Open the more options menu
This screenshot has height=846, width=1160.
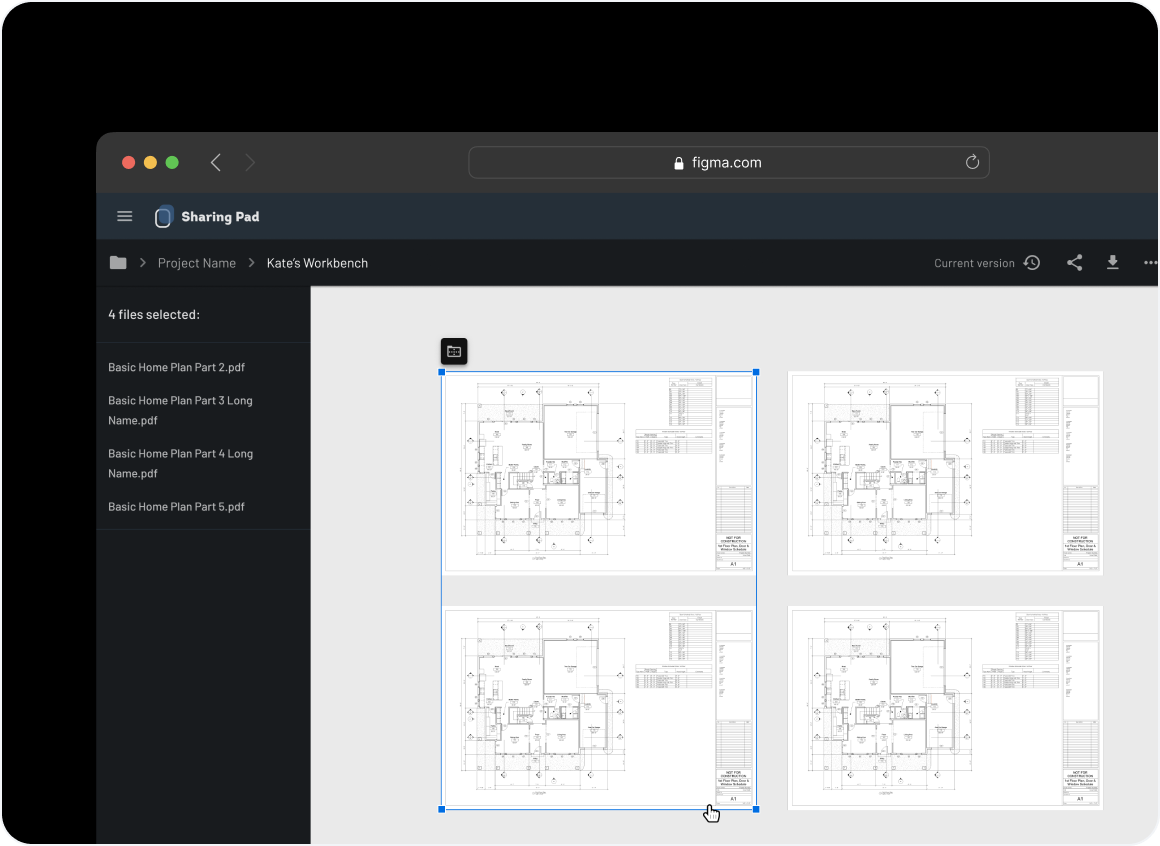click(1149, 262)
